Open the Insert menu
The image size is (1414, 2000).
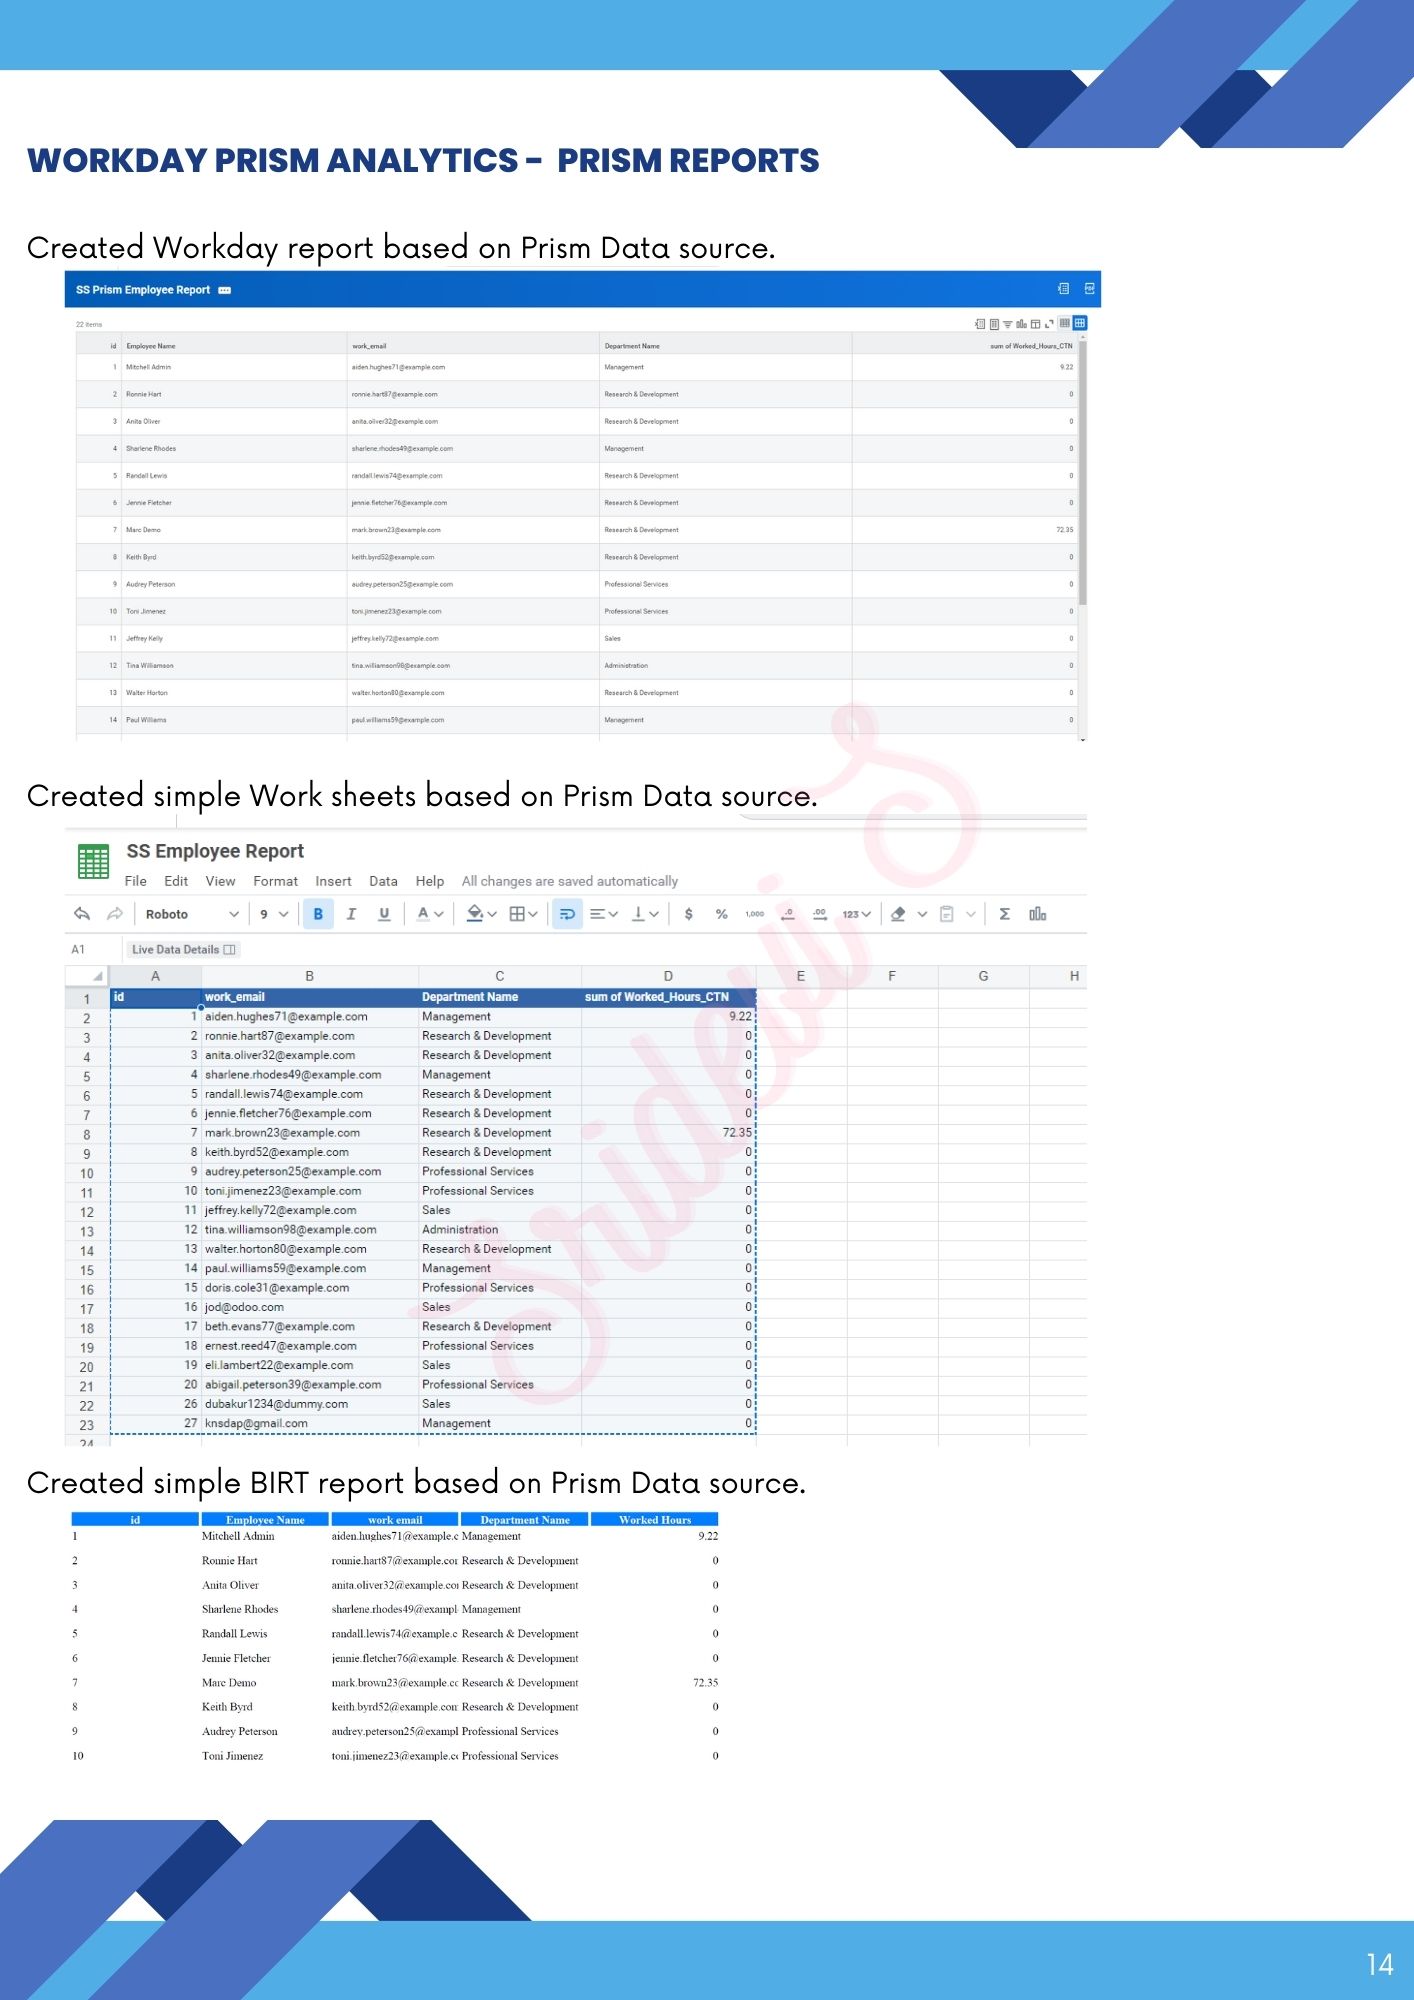(333, 881)
